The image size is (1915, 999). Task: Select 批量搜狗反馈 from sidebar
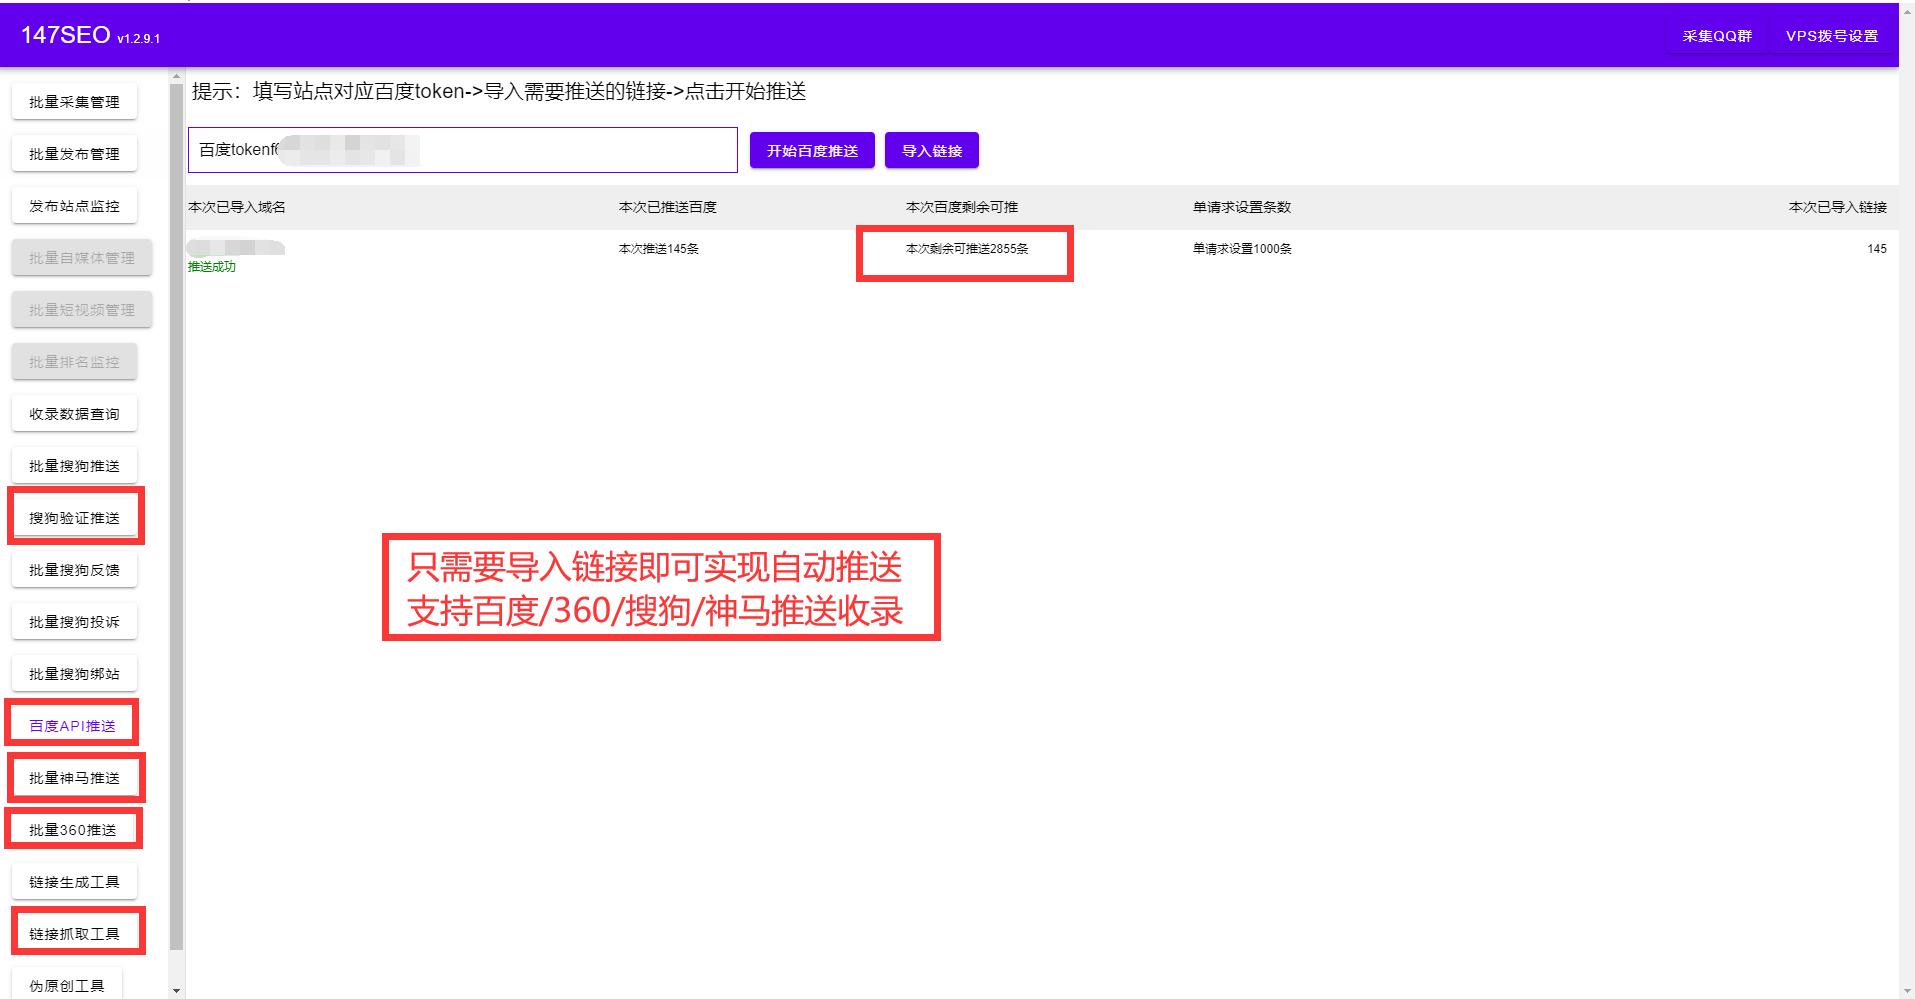(x=75, y=569)
